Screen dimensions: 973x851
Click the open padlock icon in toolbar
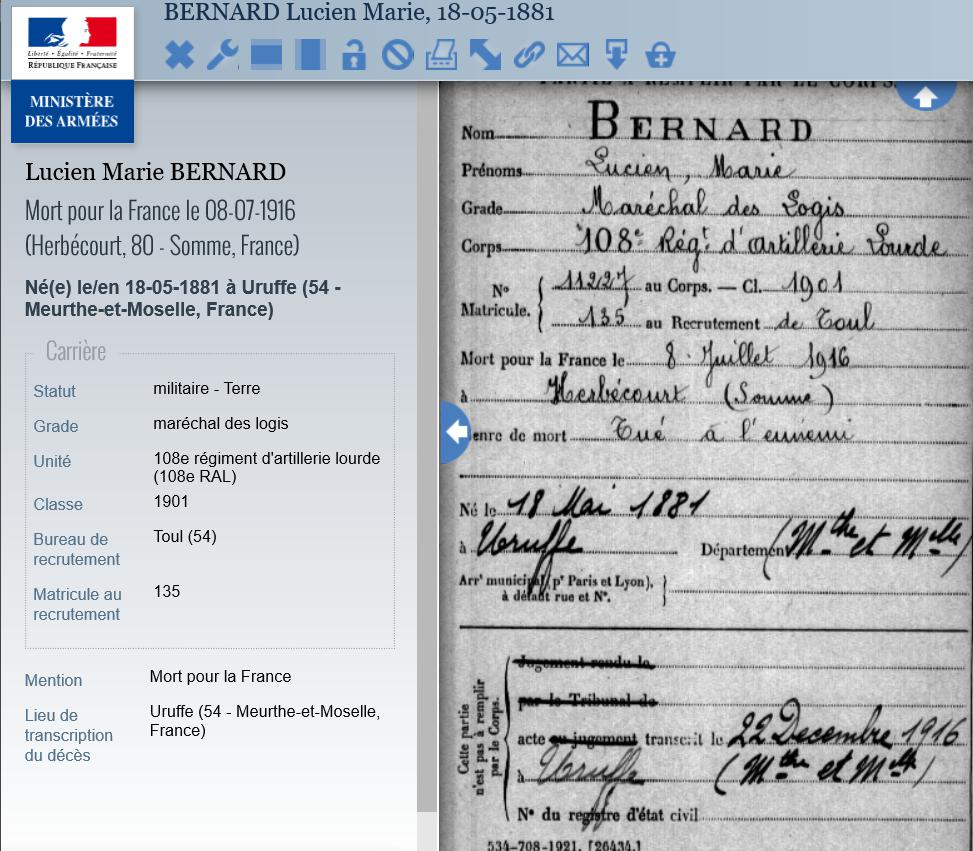tap(354, 55)
